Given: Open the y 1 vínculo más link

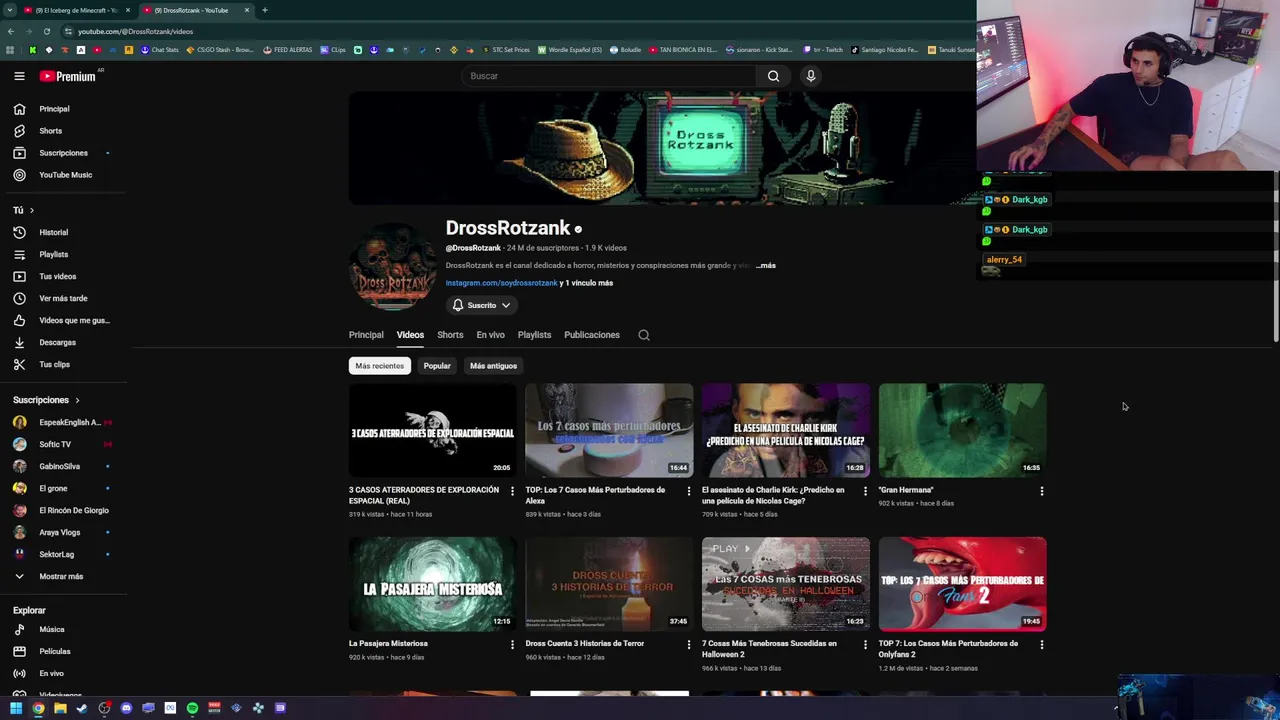Looking at the screenshot, I should 587,283.
